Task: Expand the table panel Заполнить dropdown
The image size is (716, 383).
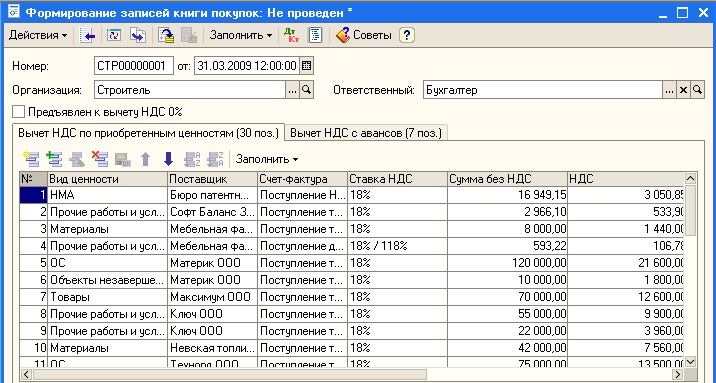Action: tap(267, 159)
